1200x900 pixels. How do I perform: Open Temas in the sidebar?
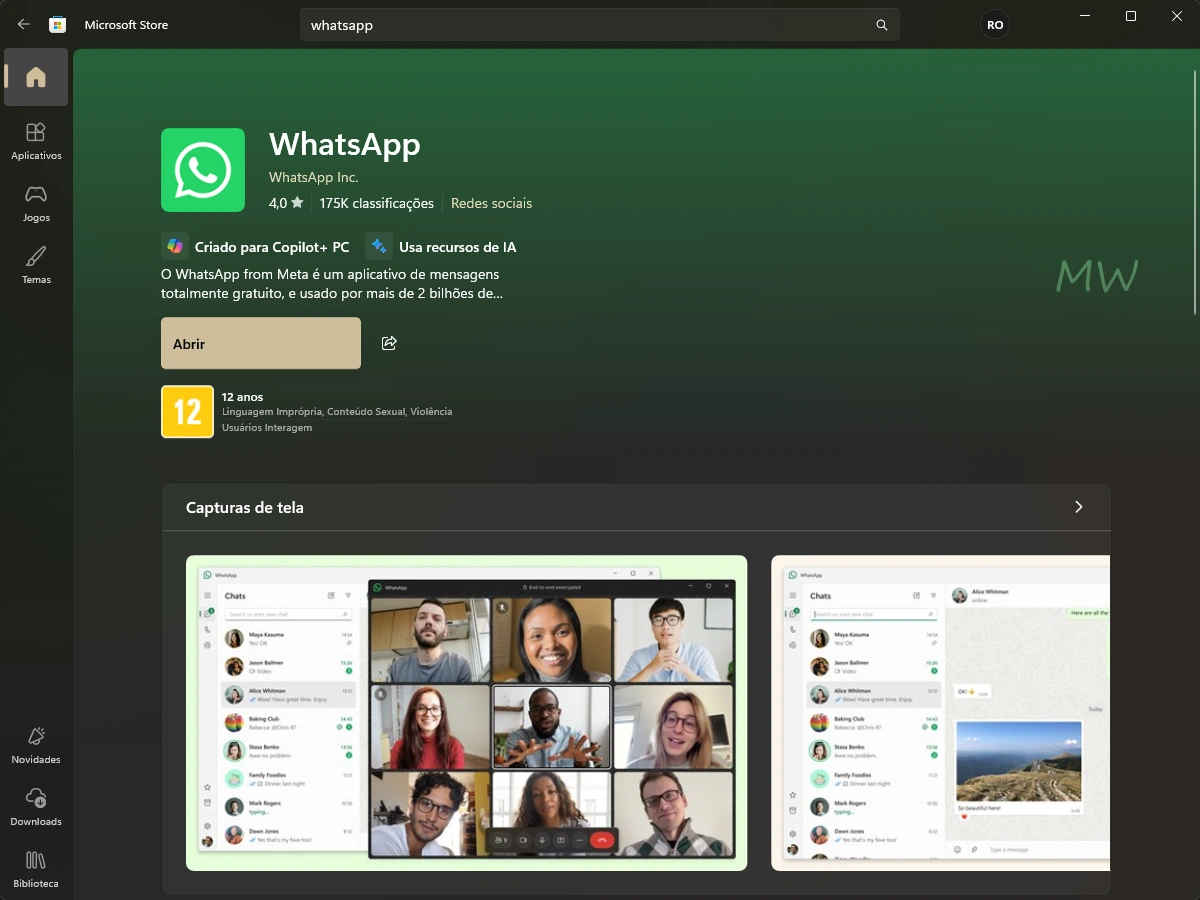point(36,265)
